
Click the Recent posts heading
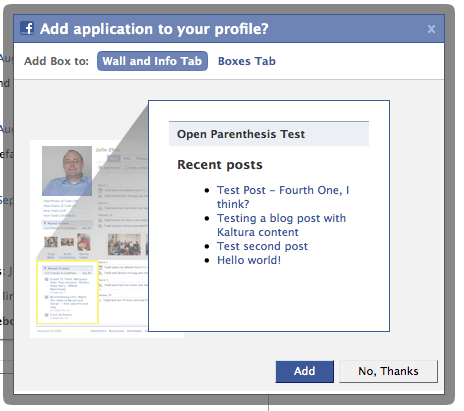(220, 165)
